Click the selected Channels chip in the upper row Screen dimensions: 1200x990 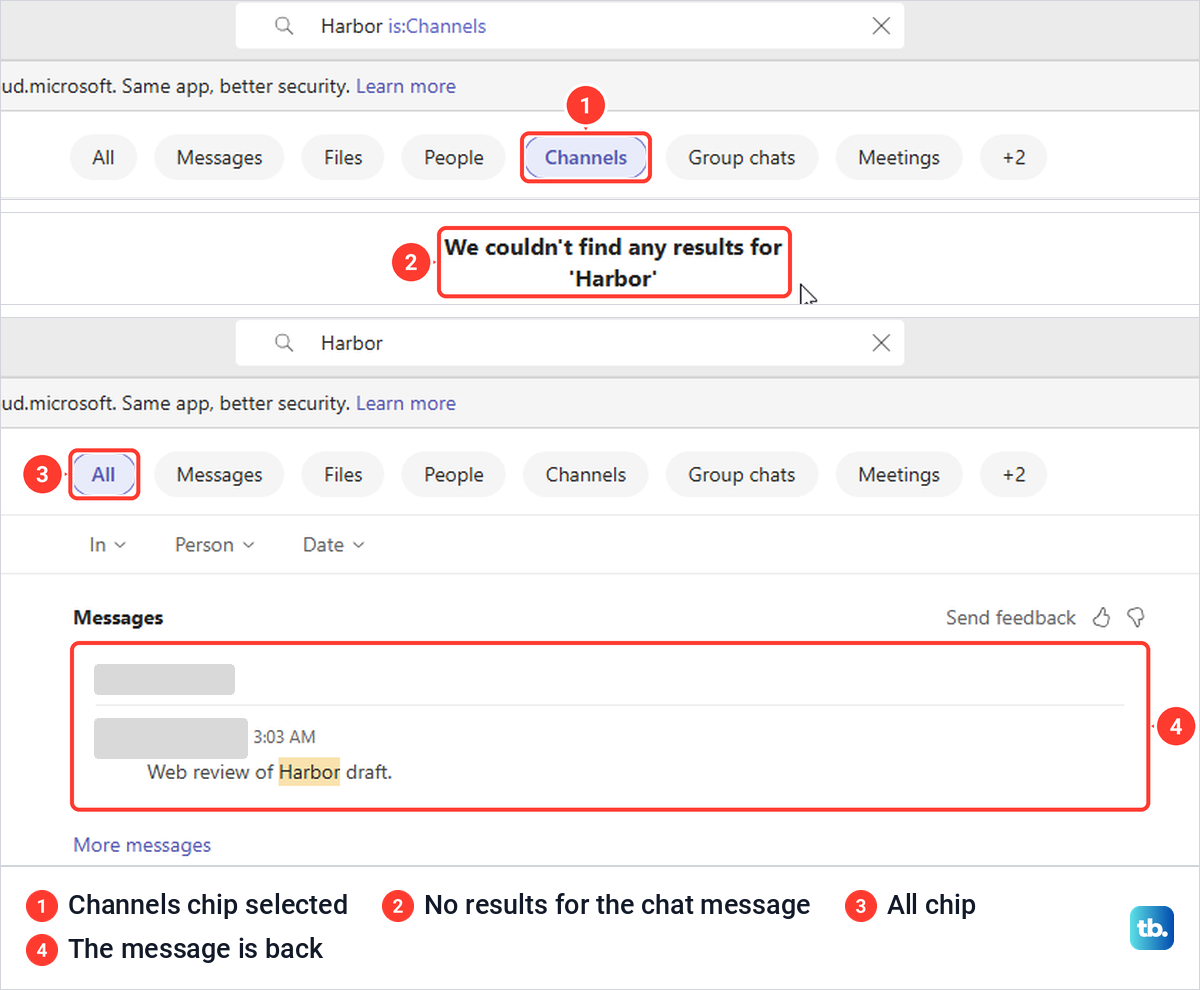click(x=586, y=158)
